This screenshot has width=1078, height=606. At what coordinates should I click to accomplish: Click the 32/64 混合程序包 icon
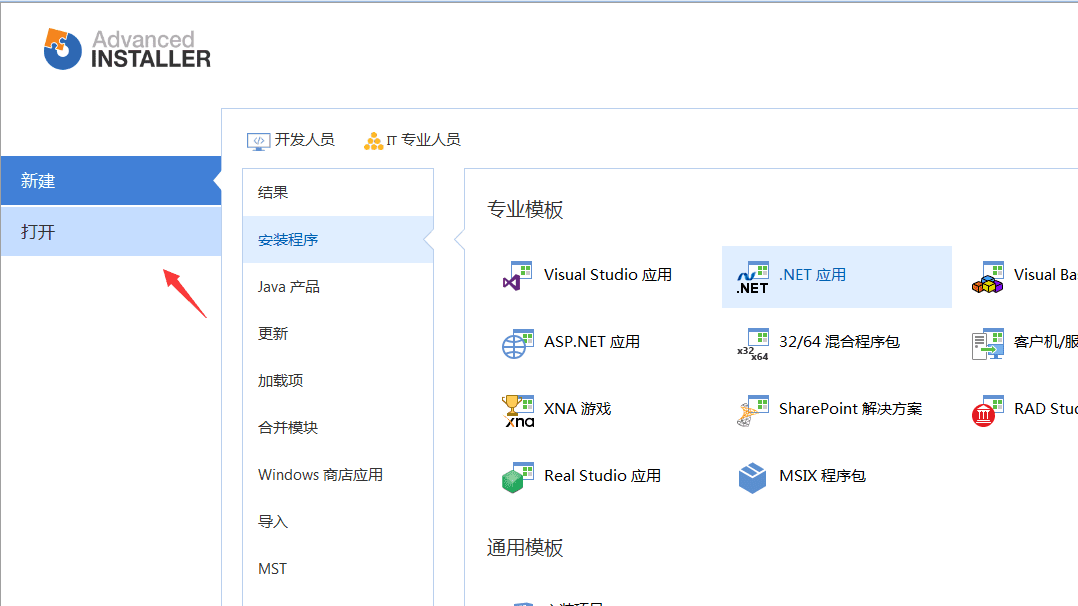click(753, 344)
